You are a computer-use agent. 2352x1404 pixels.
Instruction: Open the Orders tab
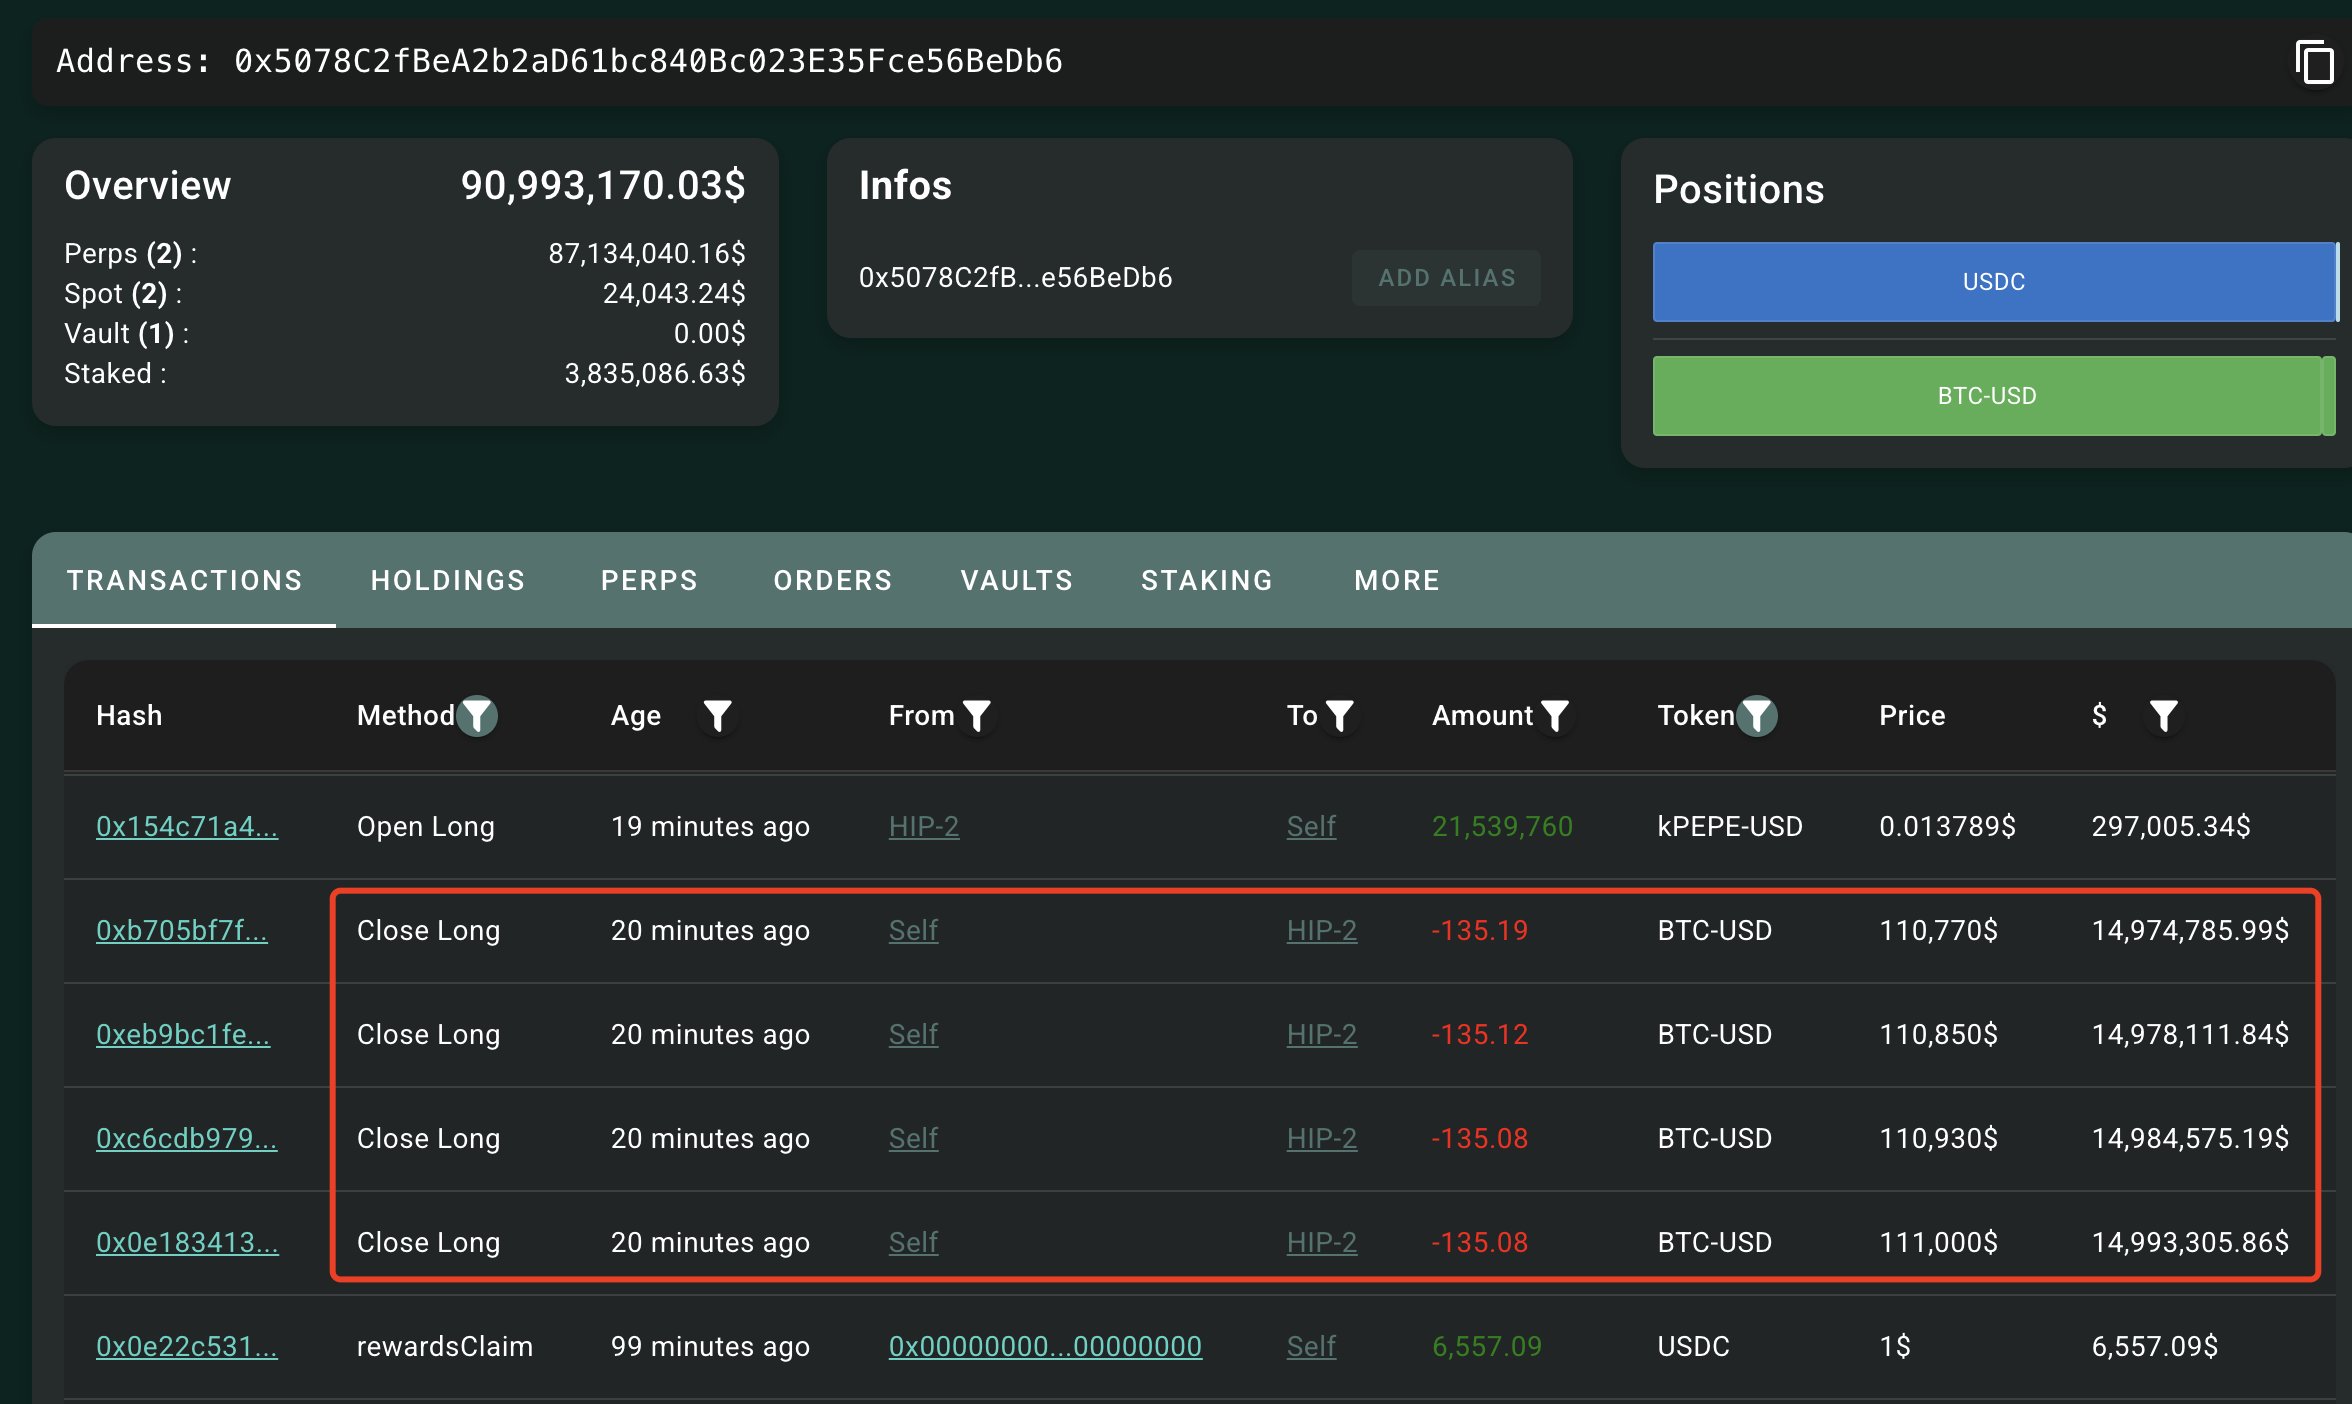tap(832, 581)
